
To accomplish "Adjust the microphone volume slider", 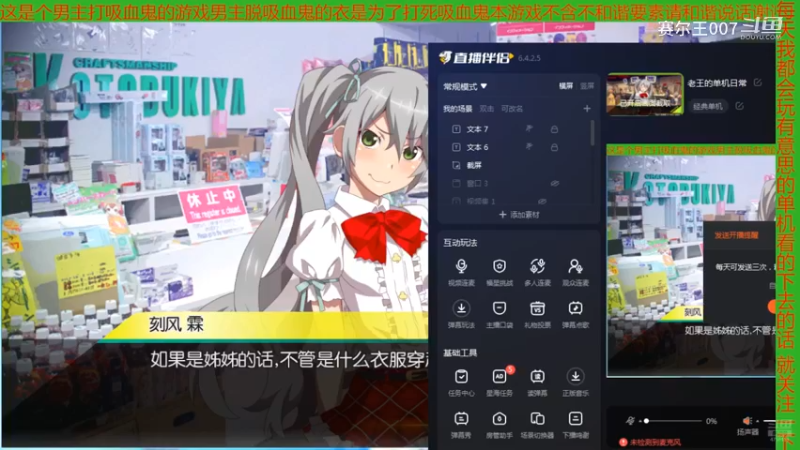I will click(x=671, y=421).
